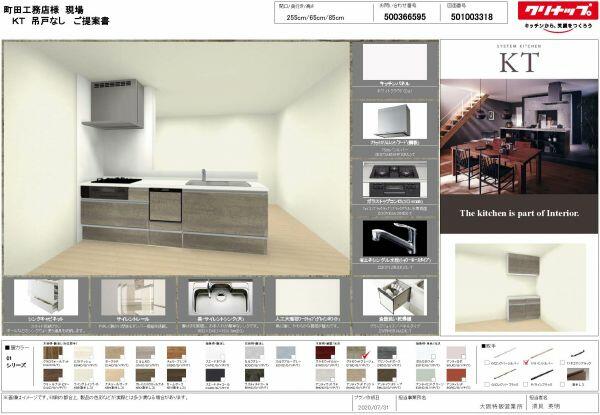Select the large KT title logo

(x=519, y=63)
